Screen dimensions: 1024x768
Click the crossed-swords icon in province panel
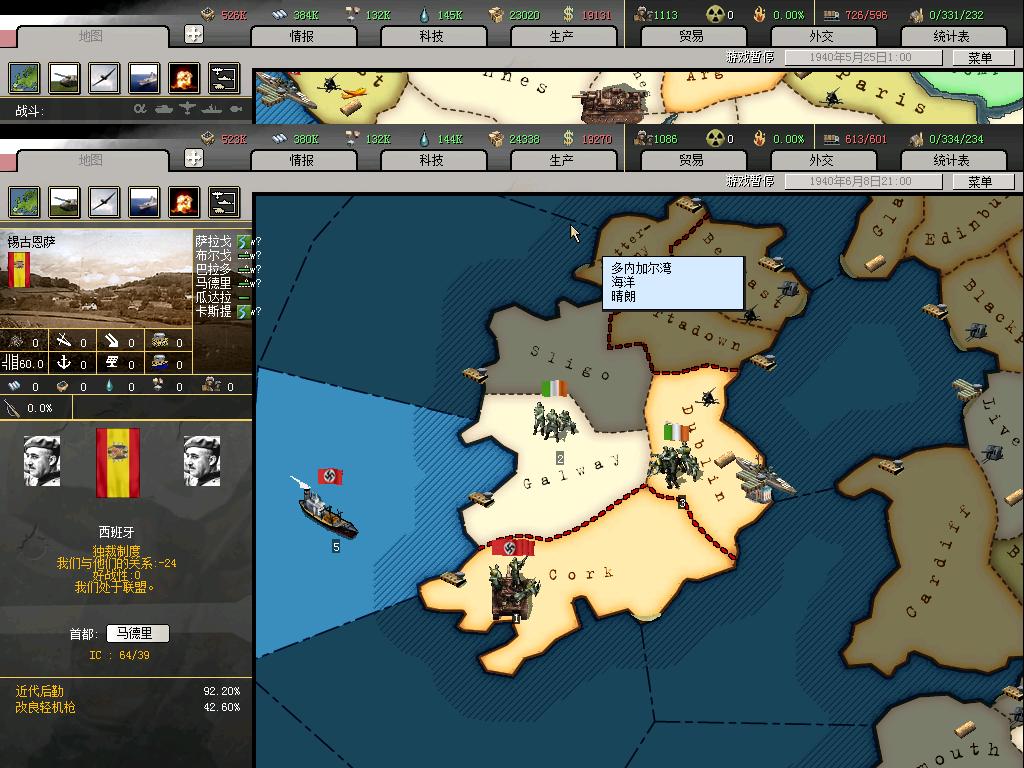(64, 340)
